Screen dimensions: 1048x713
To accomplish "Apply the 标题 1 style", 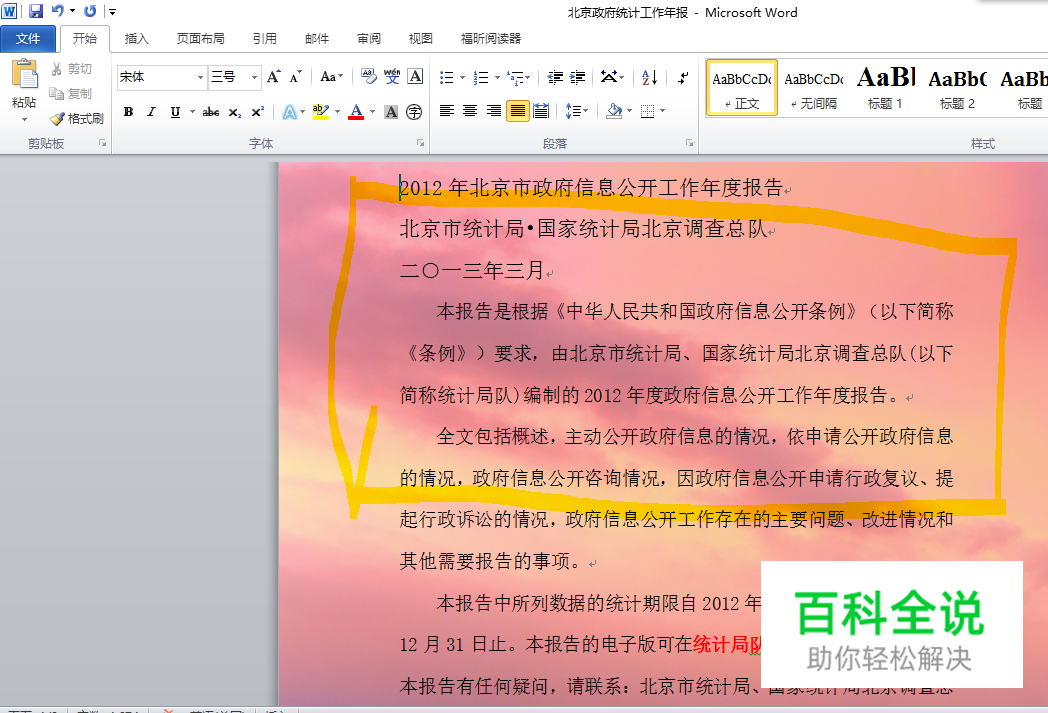I will point(886,88).
